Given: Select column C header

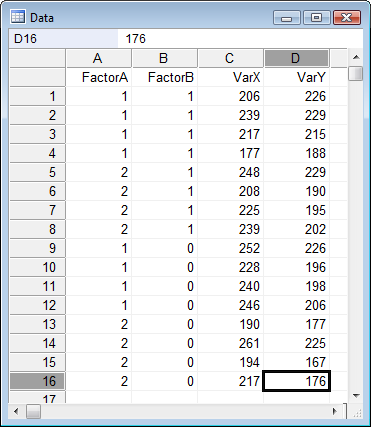Looking at the screenshot, I should (231, 58).
